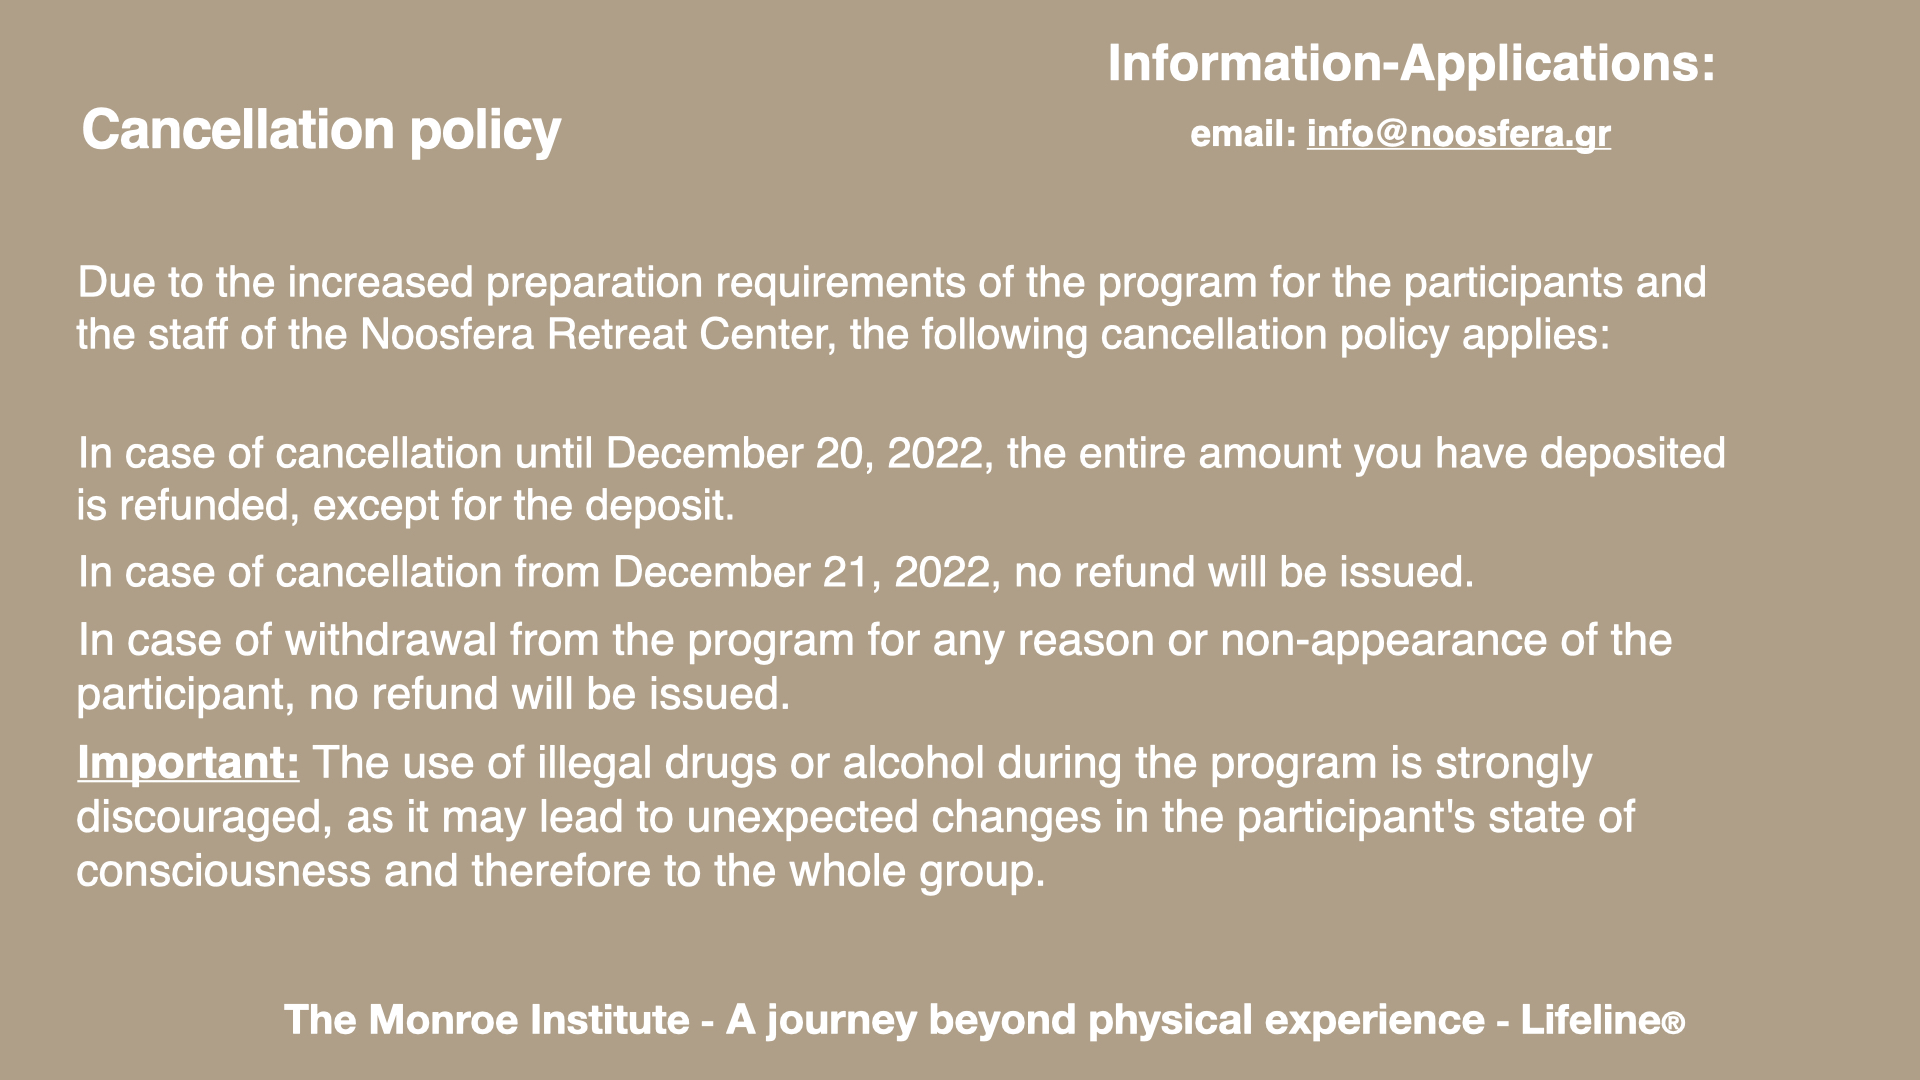
Task: Click the "email:" label before the address
Action: (1243, 134)
